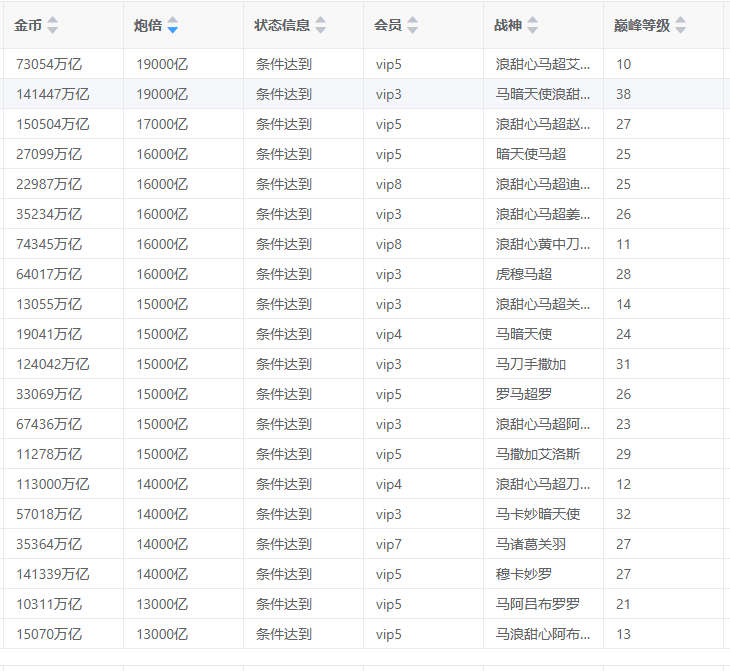The width and height of the screenshot is (730, 671).
Task: Select the 73054万亿 gold cell
Action: click(49, 64)
